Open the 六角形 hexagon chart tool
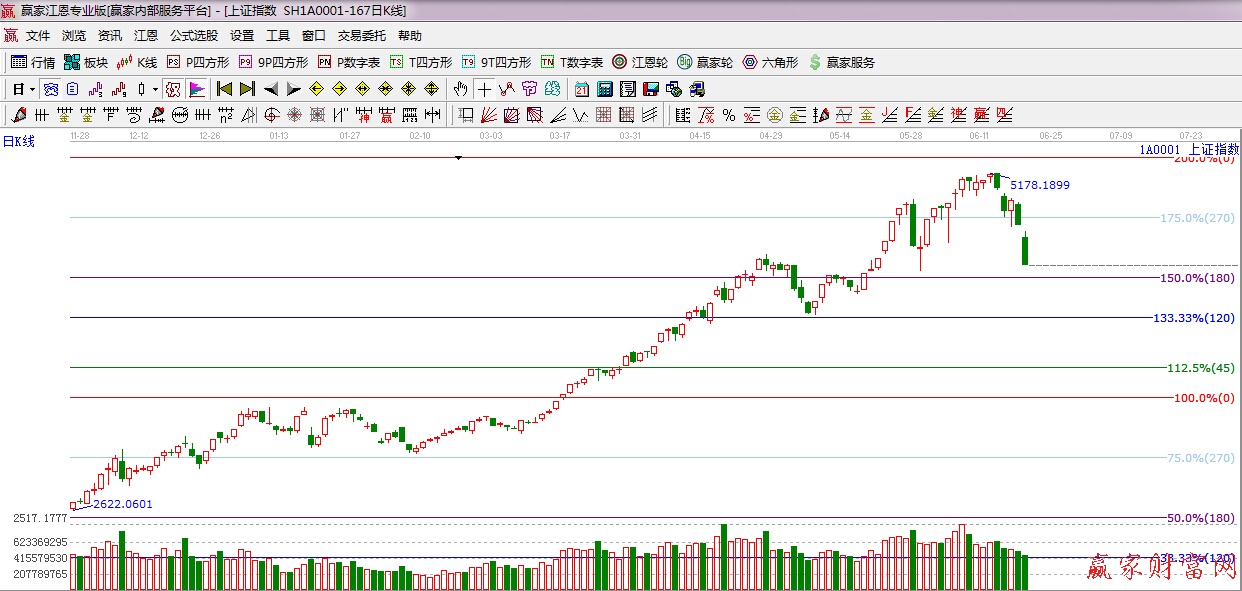1242x591 pixels. (x=770, y=62)
